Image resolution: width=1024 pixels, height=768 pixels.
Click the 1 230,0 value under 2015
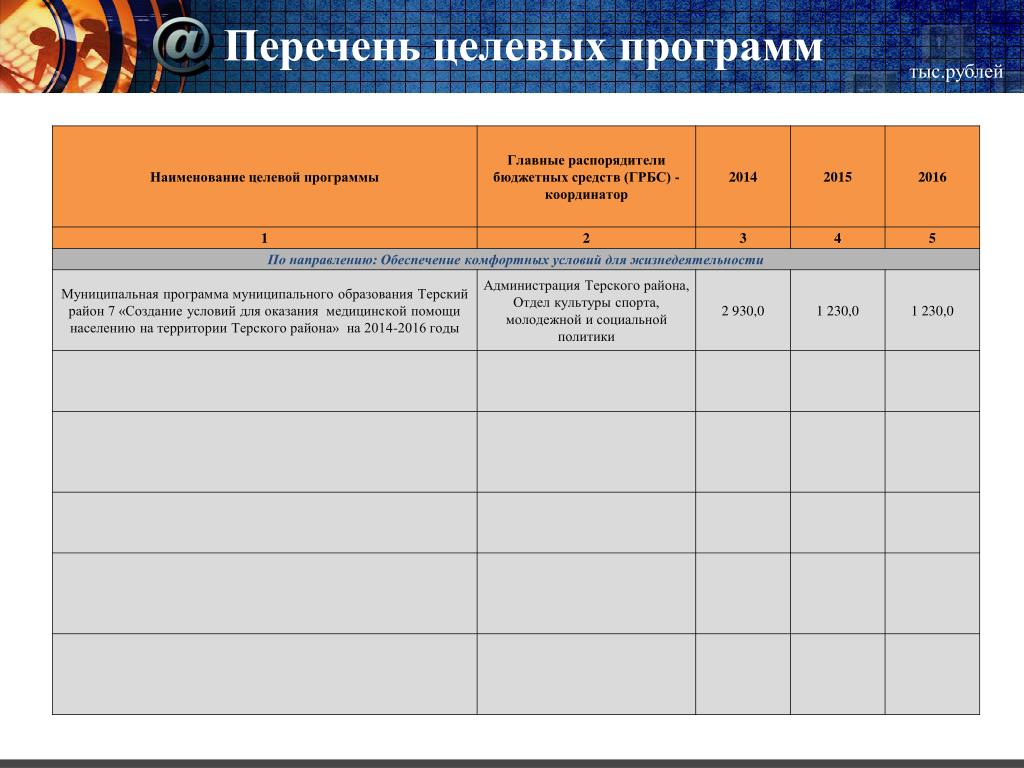coord(838,311)
